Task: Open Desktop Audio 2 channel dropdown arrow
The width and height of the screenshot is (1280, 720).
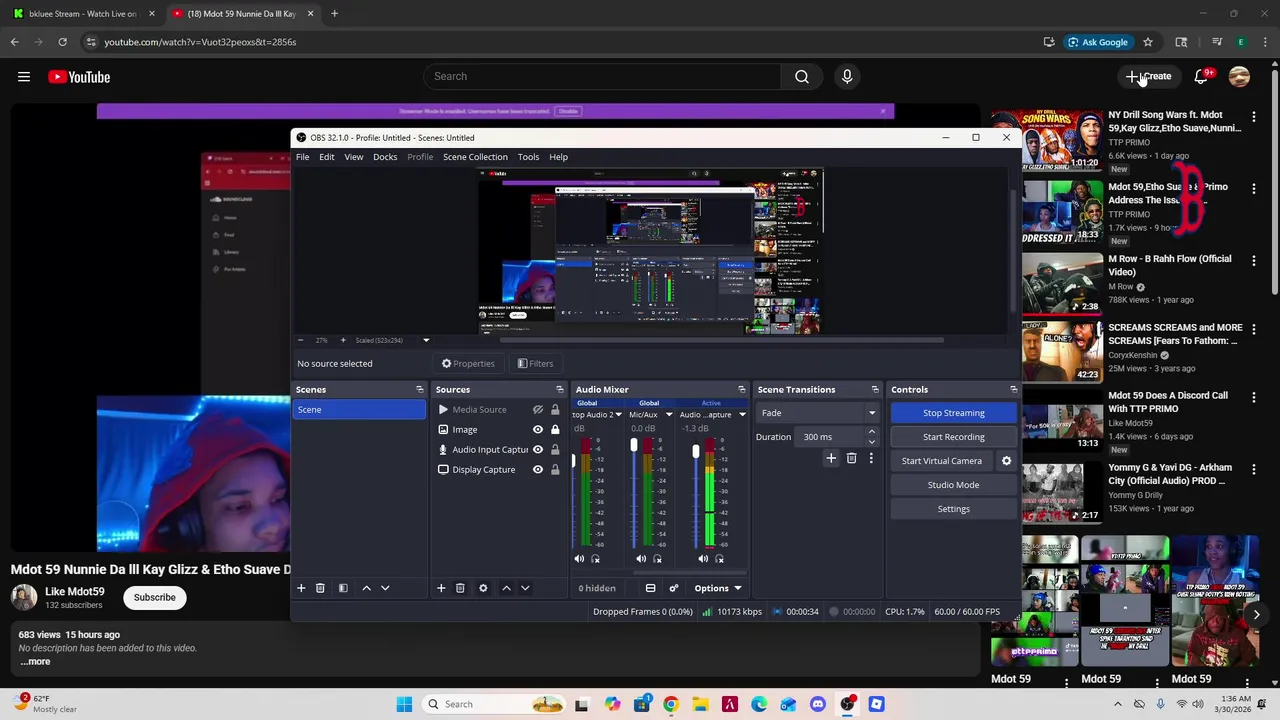Action: 618,415
